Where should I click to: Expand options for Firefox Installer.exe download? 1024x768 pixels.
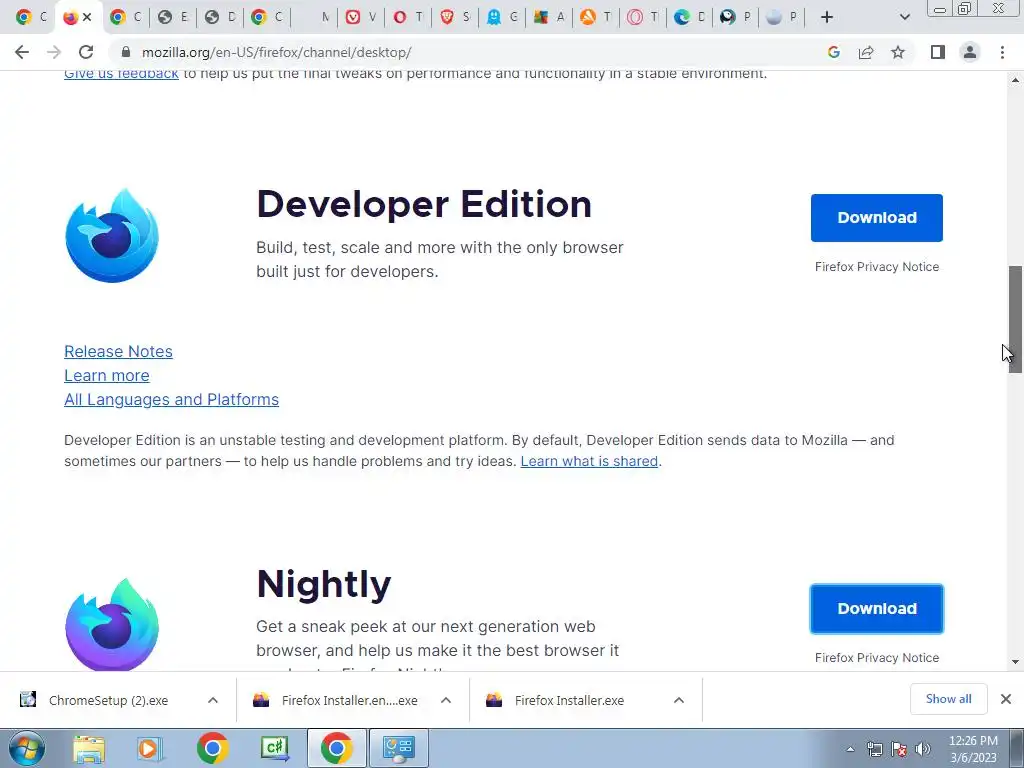679,700
